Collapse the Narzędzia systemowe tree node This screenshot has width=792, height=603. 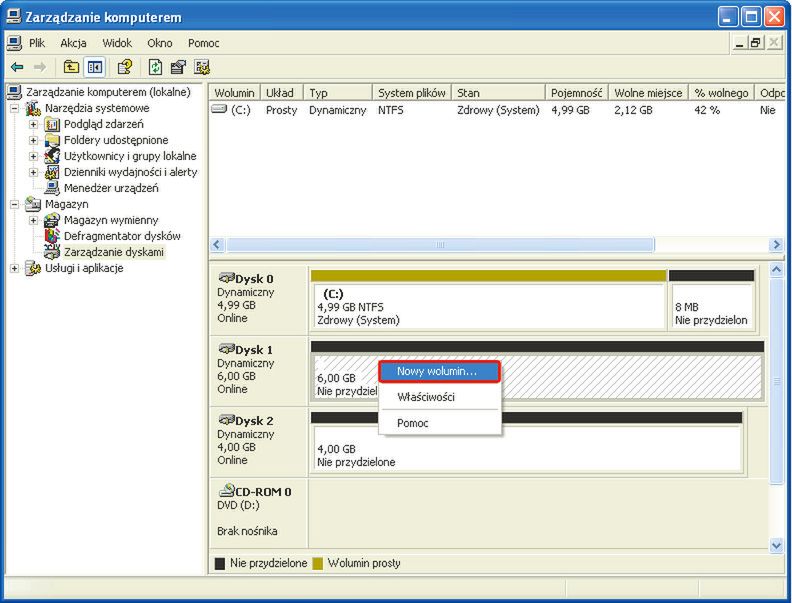pos(14,108)
